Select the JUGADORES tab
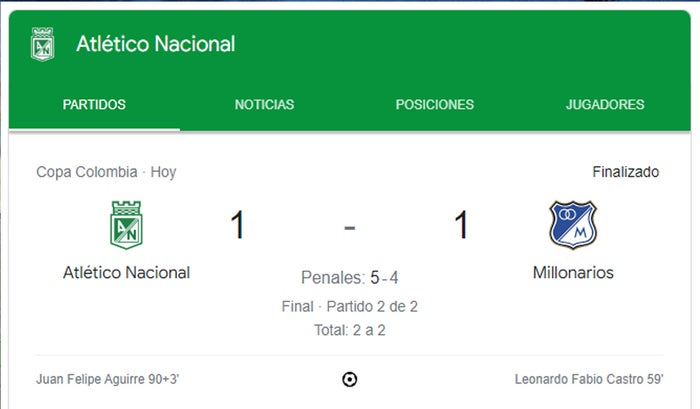This screenshot has width=700, height=409. 604,104
